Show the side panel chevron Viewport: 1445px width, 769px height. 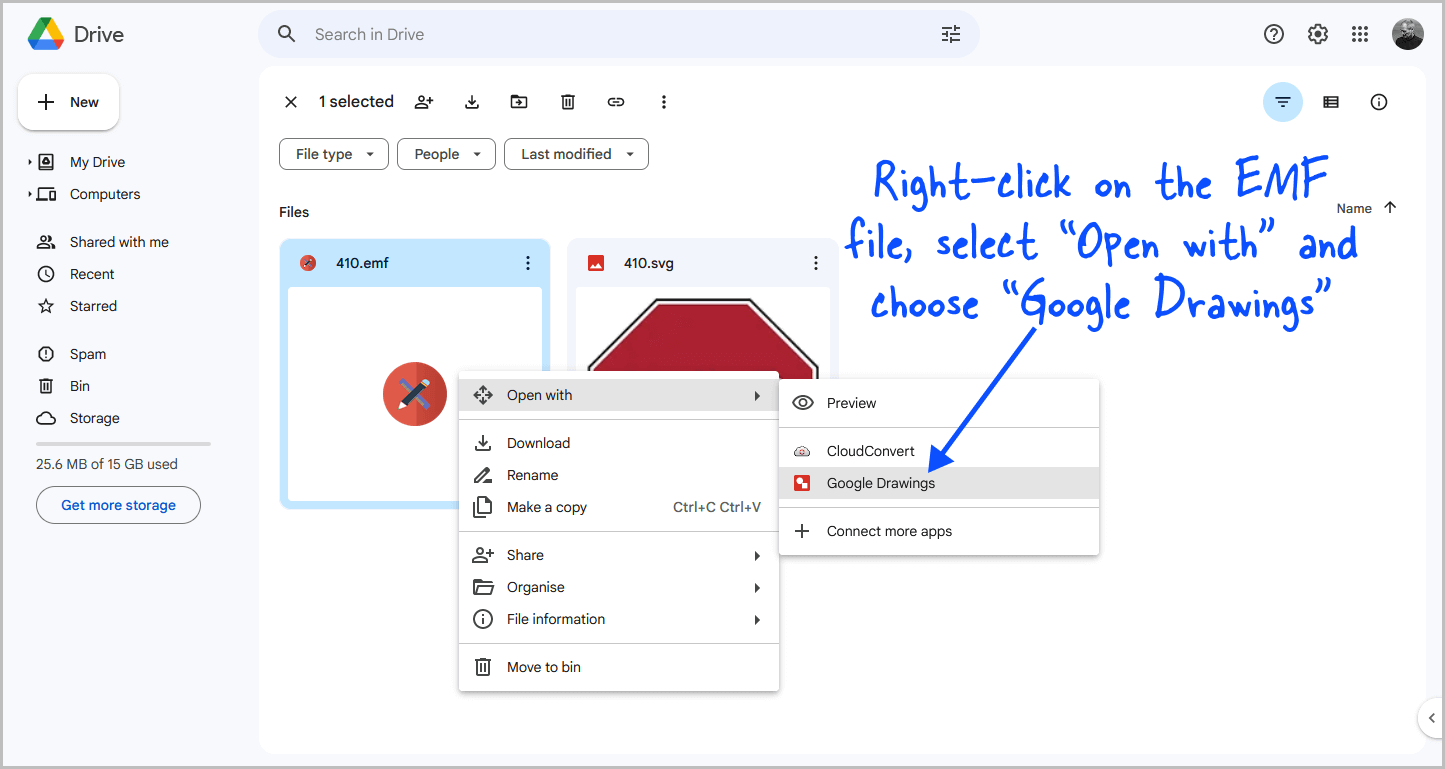point(1431,718)
